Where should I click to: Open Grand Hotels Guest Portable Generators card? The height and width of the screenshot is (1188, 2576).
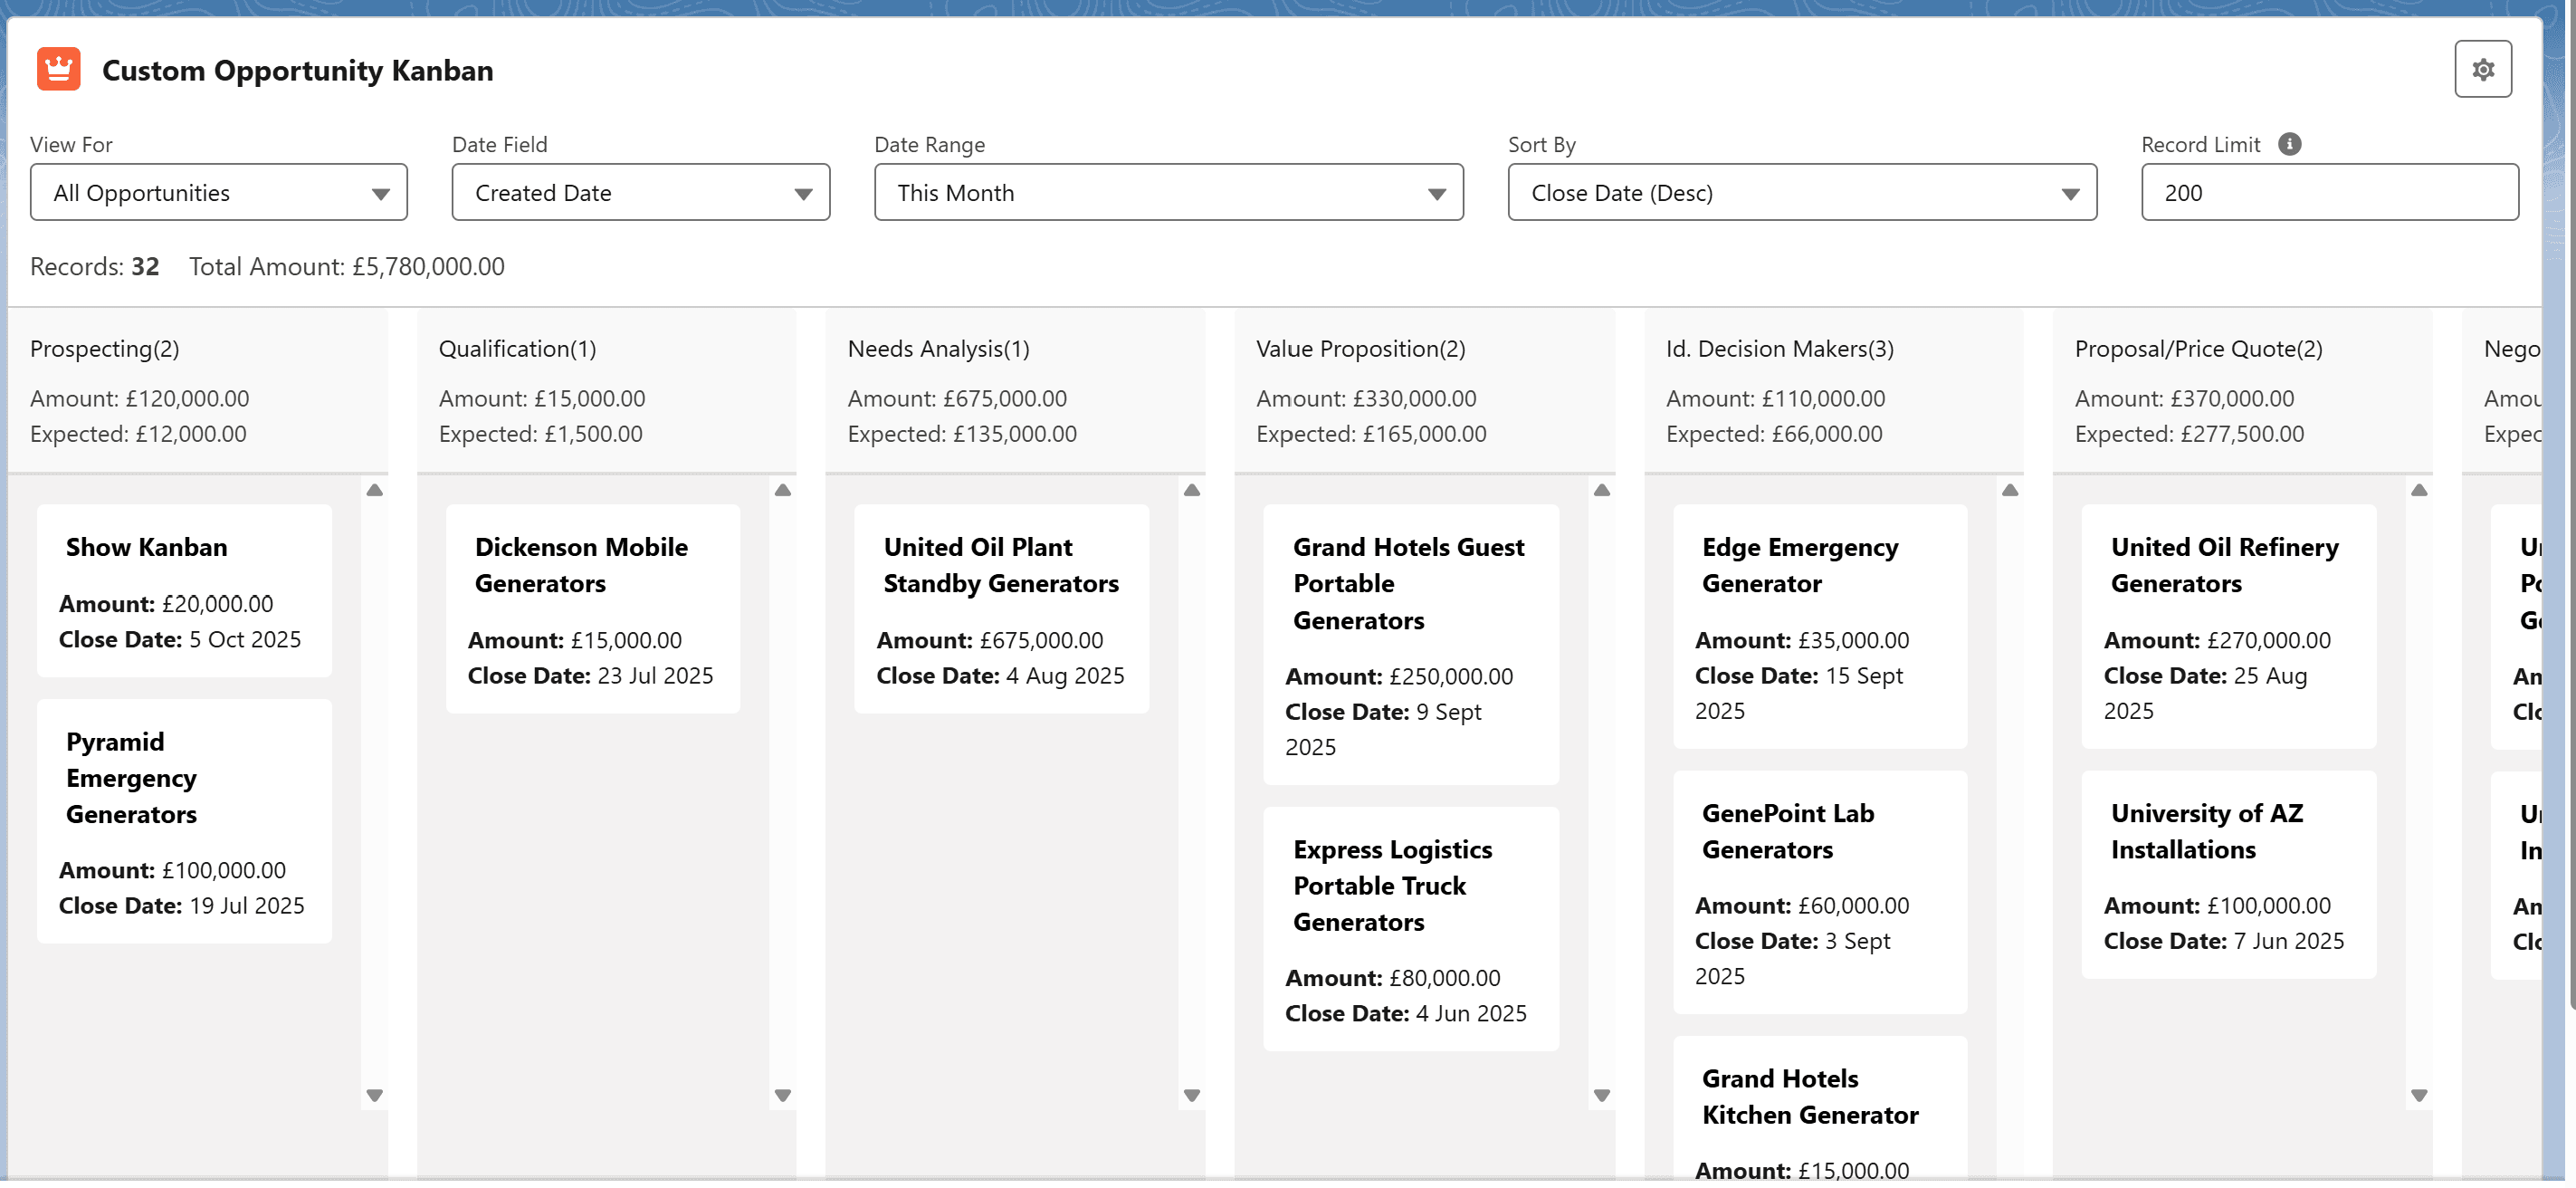(1408, 583)
